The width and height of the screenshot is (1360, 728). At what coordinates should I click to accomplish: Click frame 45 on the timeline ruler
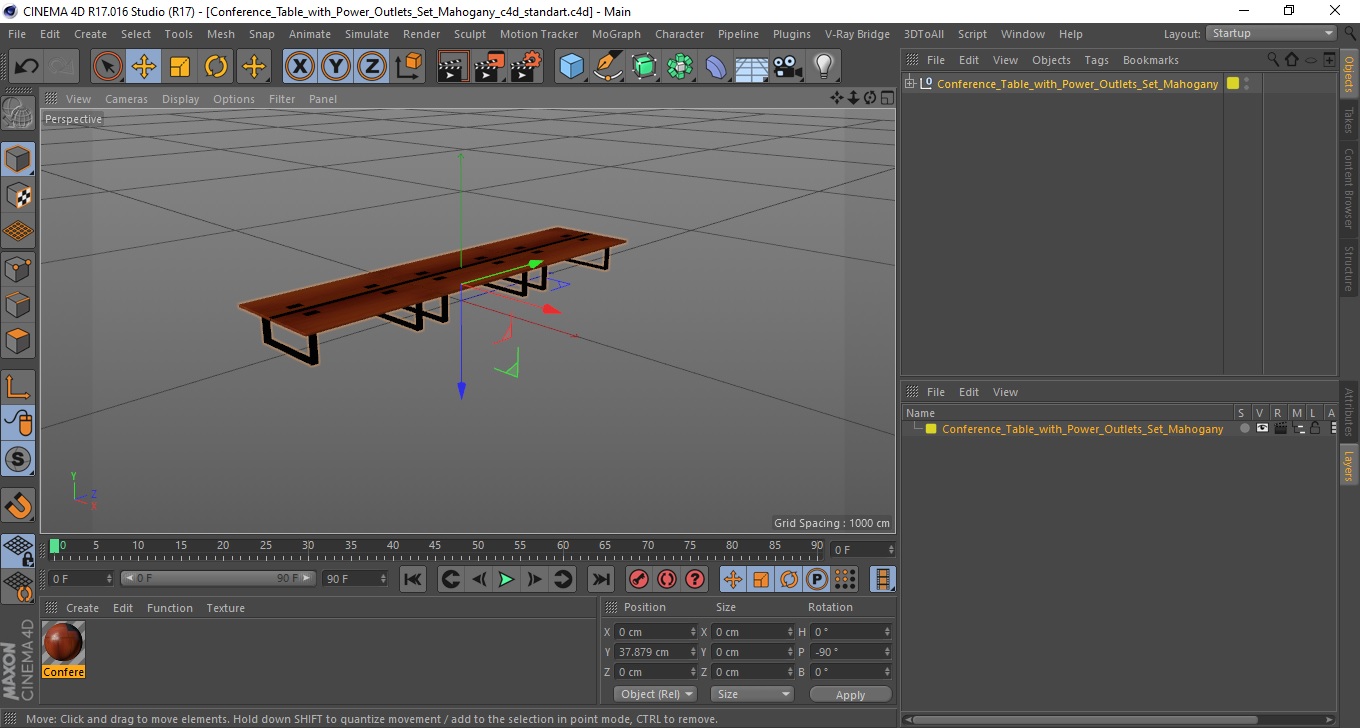(435, 546)
